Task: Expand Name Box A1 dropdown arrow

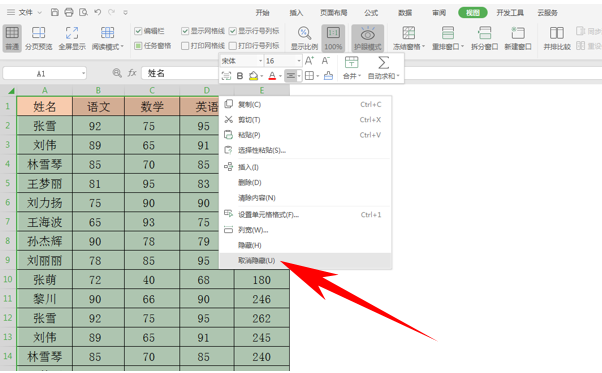Action: tap(83, 73)
